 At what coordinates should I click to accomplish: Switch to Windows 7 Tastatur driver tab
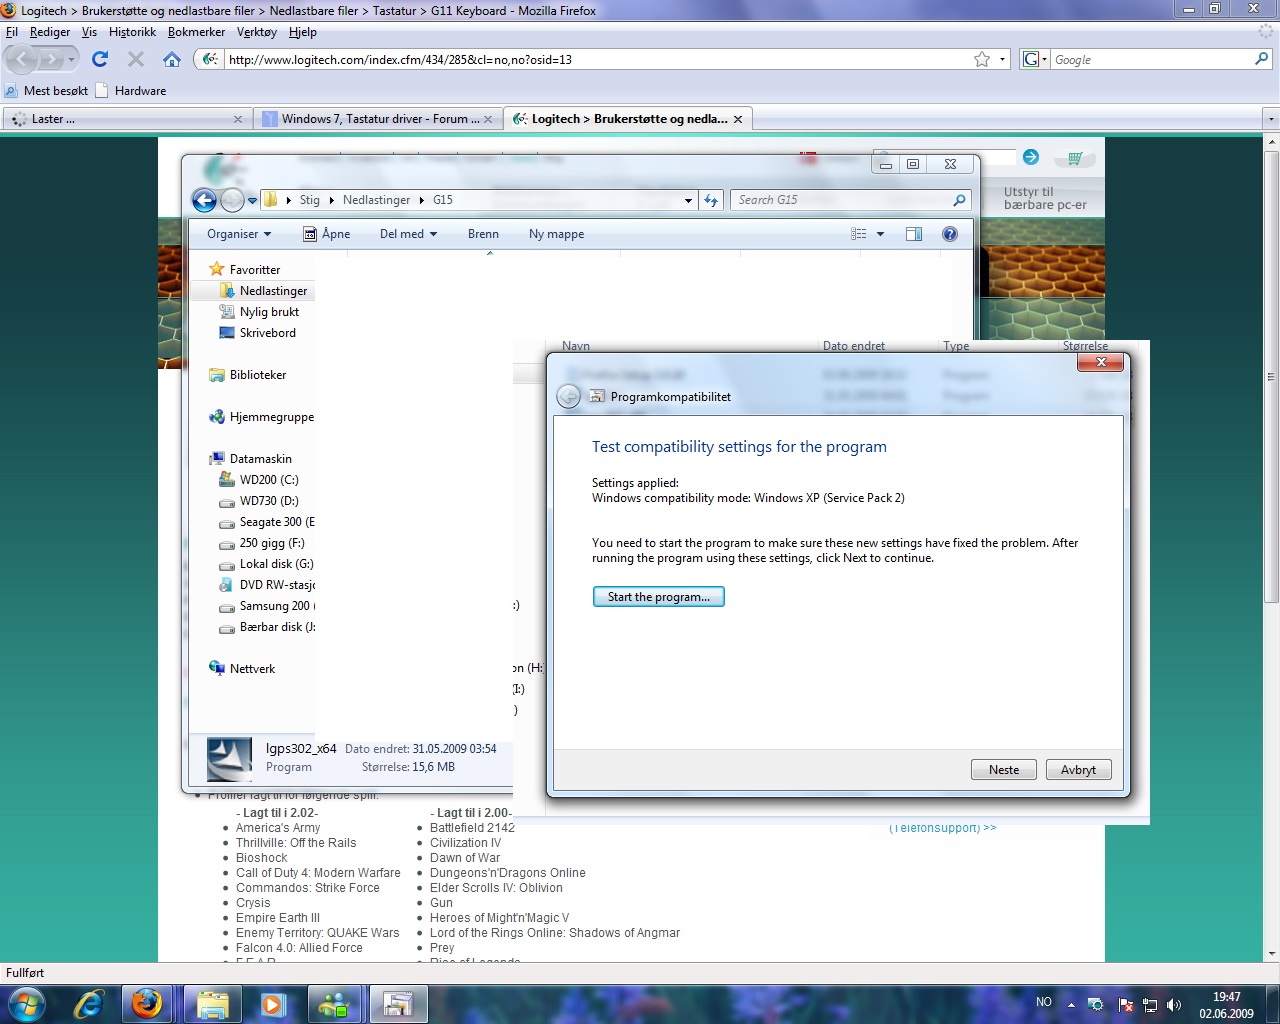pos(377,118)
